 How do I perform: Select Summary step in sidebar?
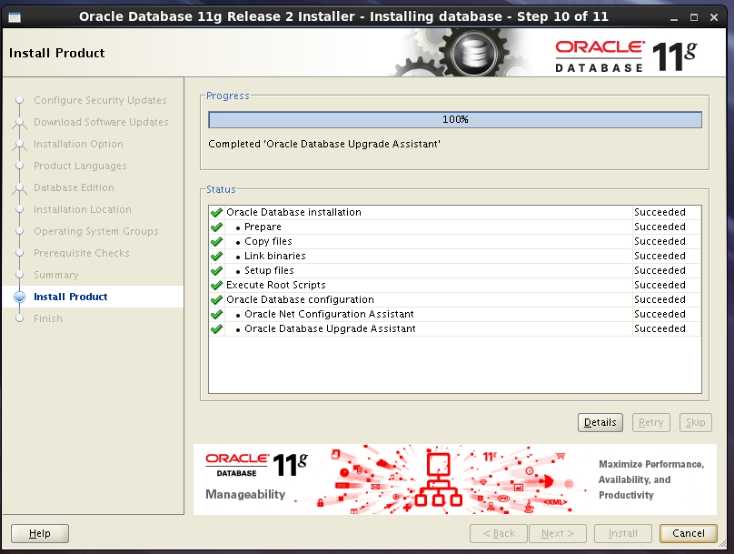(56, 275)
